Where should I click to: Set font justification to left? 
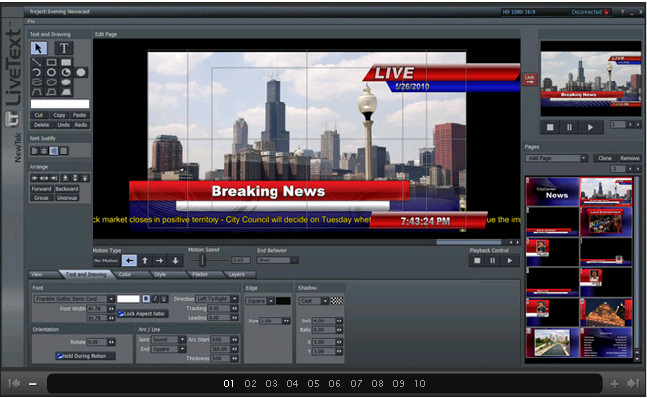(35, 151)
